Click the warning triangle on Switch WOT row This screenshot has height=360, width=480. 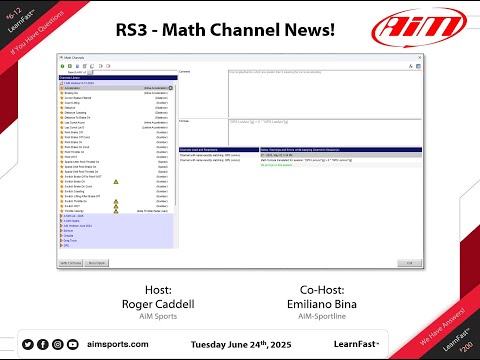pos(116,206)
